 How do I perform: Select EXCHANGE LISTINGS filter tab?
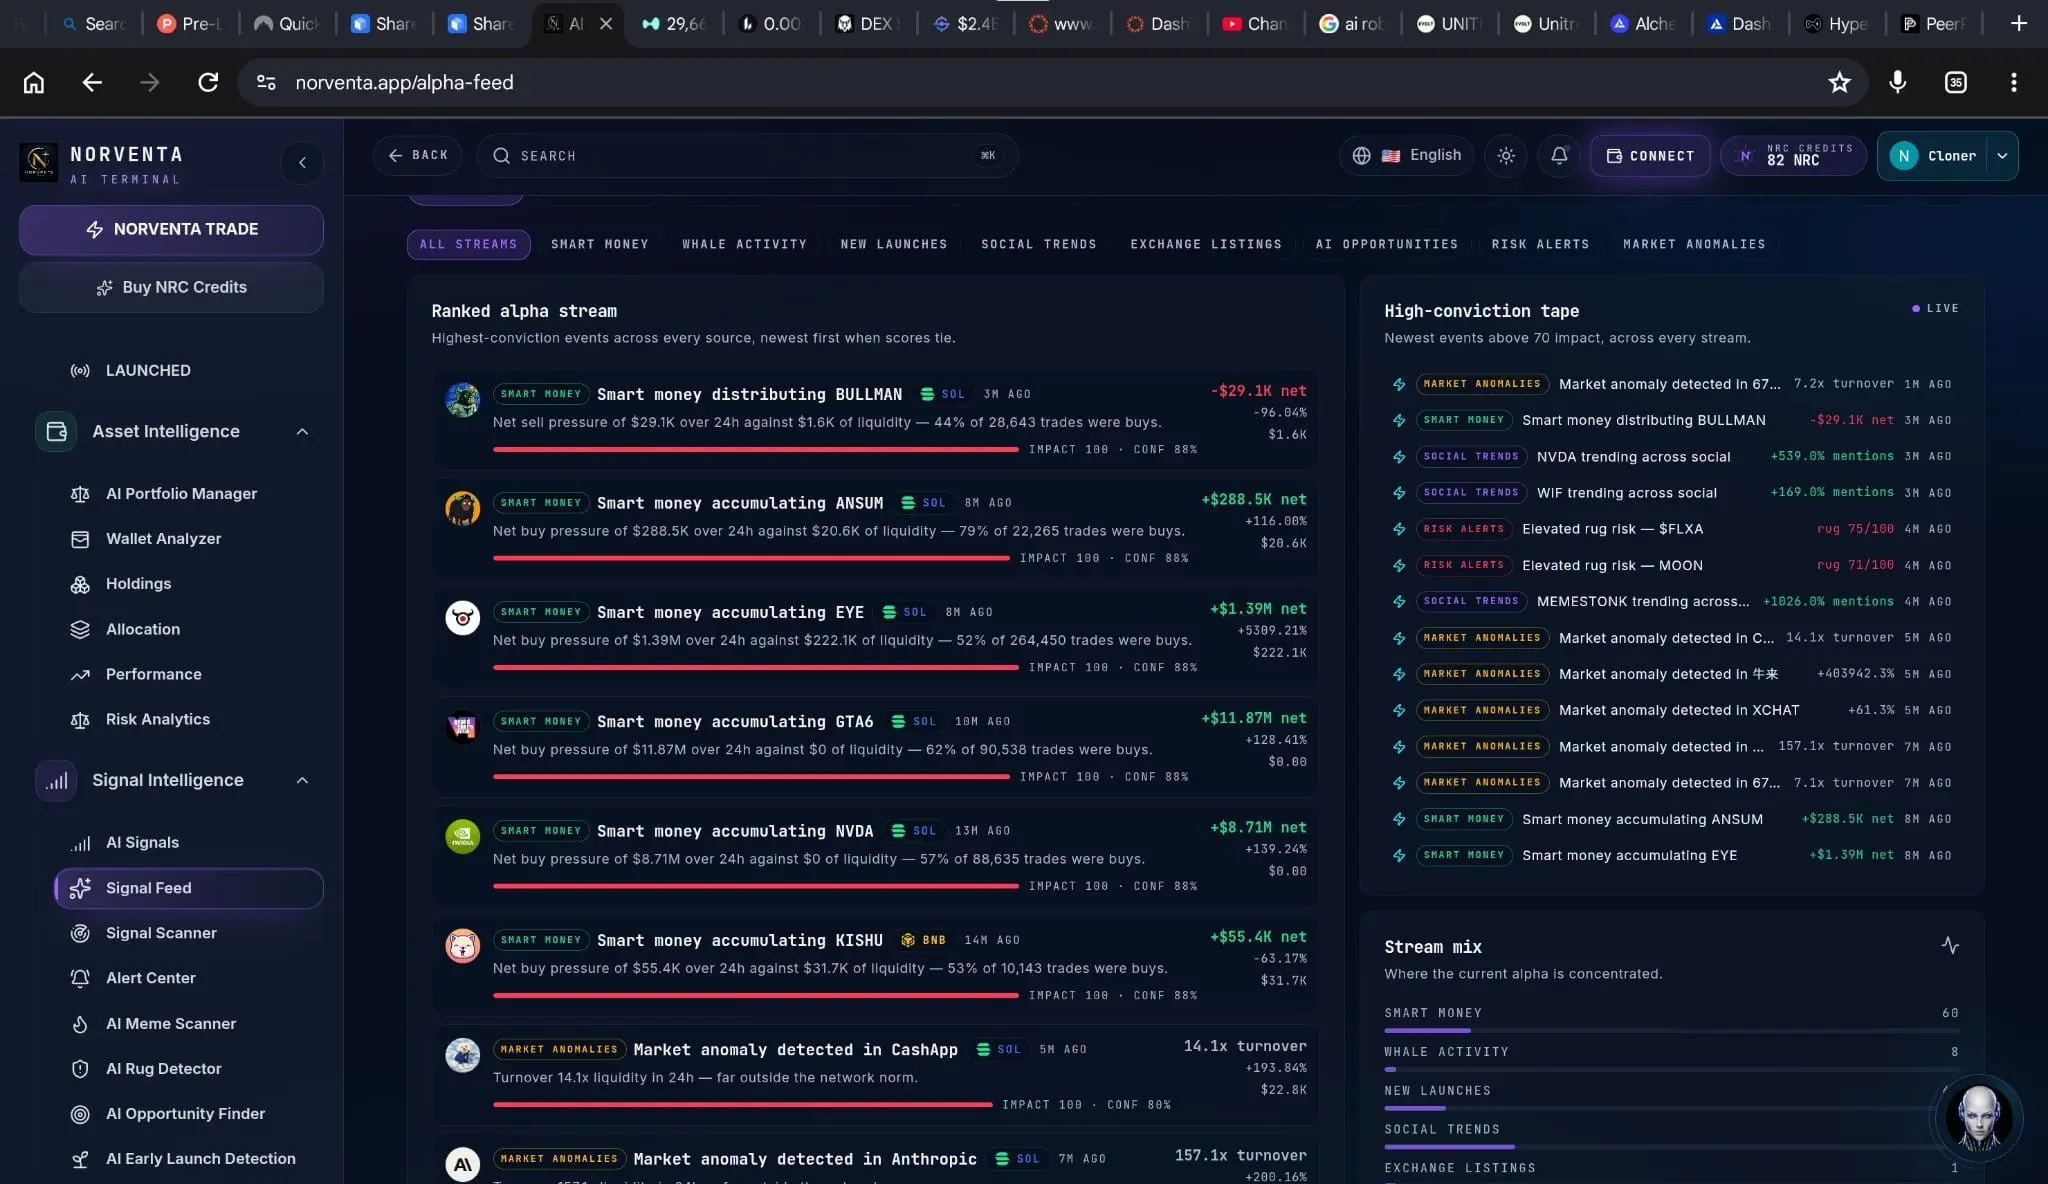click(1206, 244)
